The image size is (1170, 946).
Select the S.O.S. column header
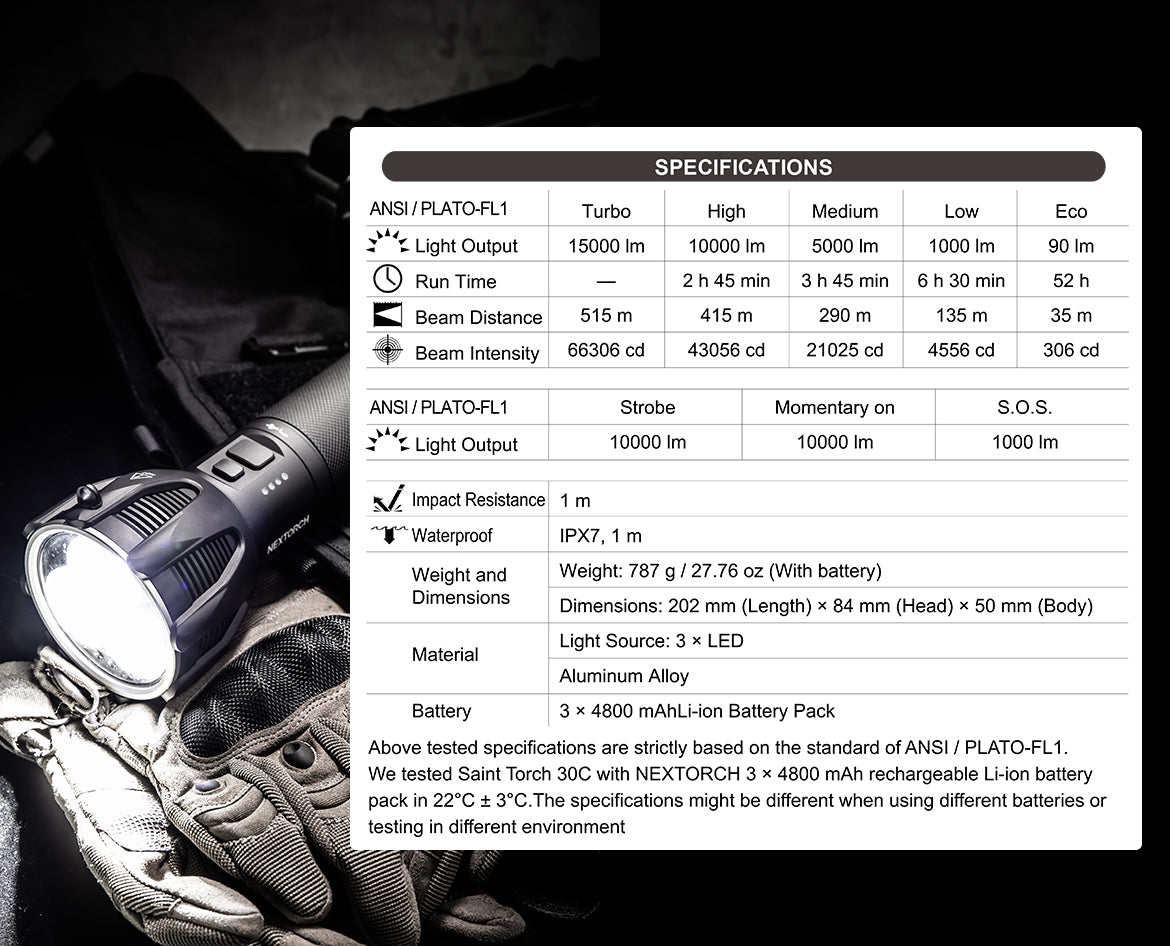point(1024,407)
